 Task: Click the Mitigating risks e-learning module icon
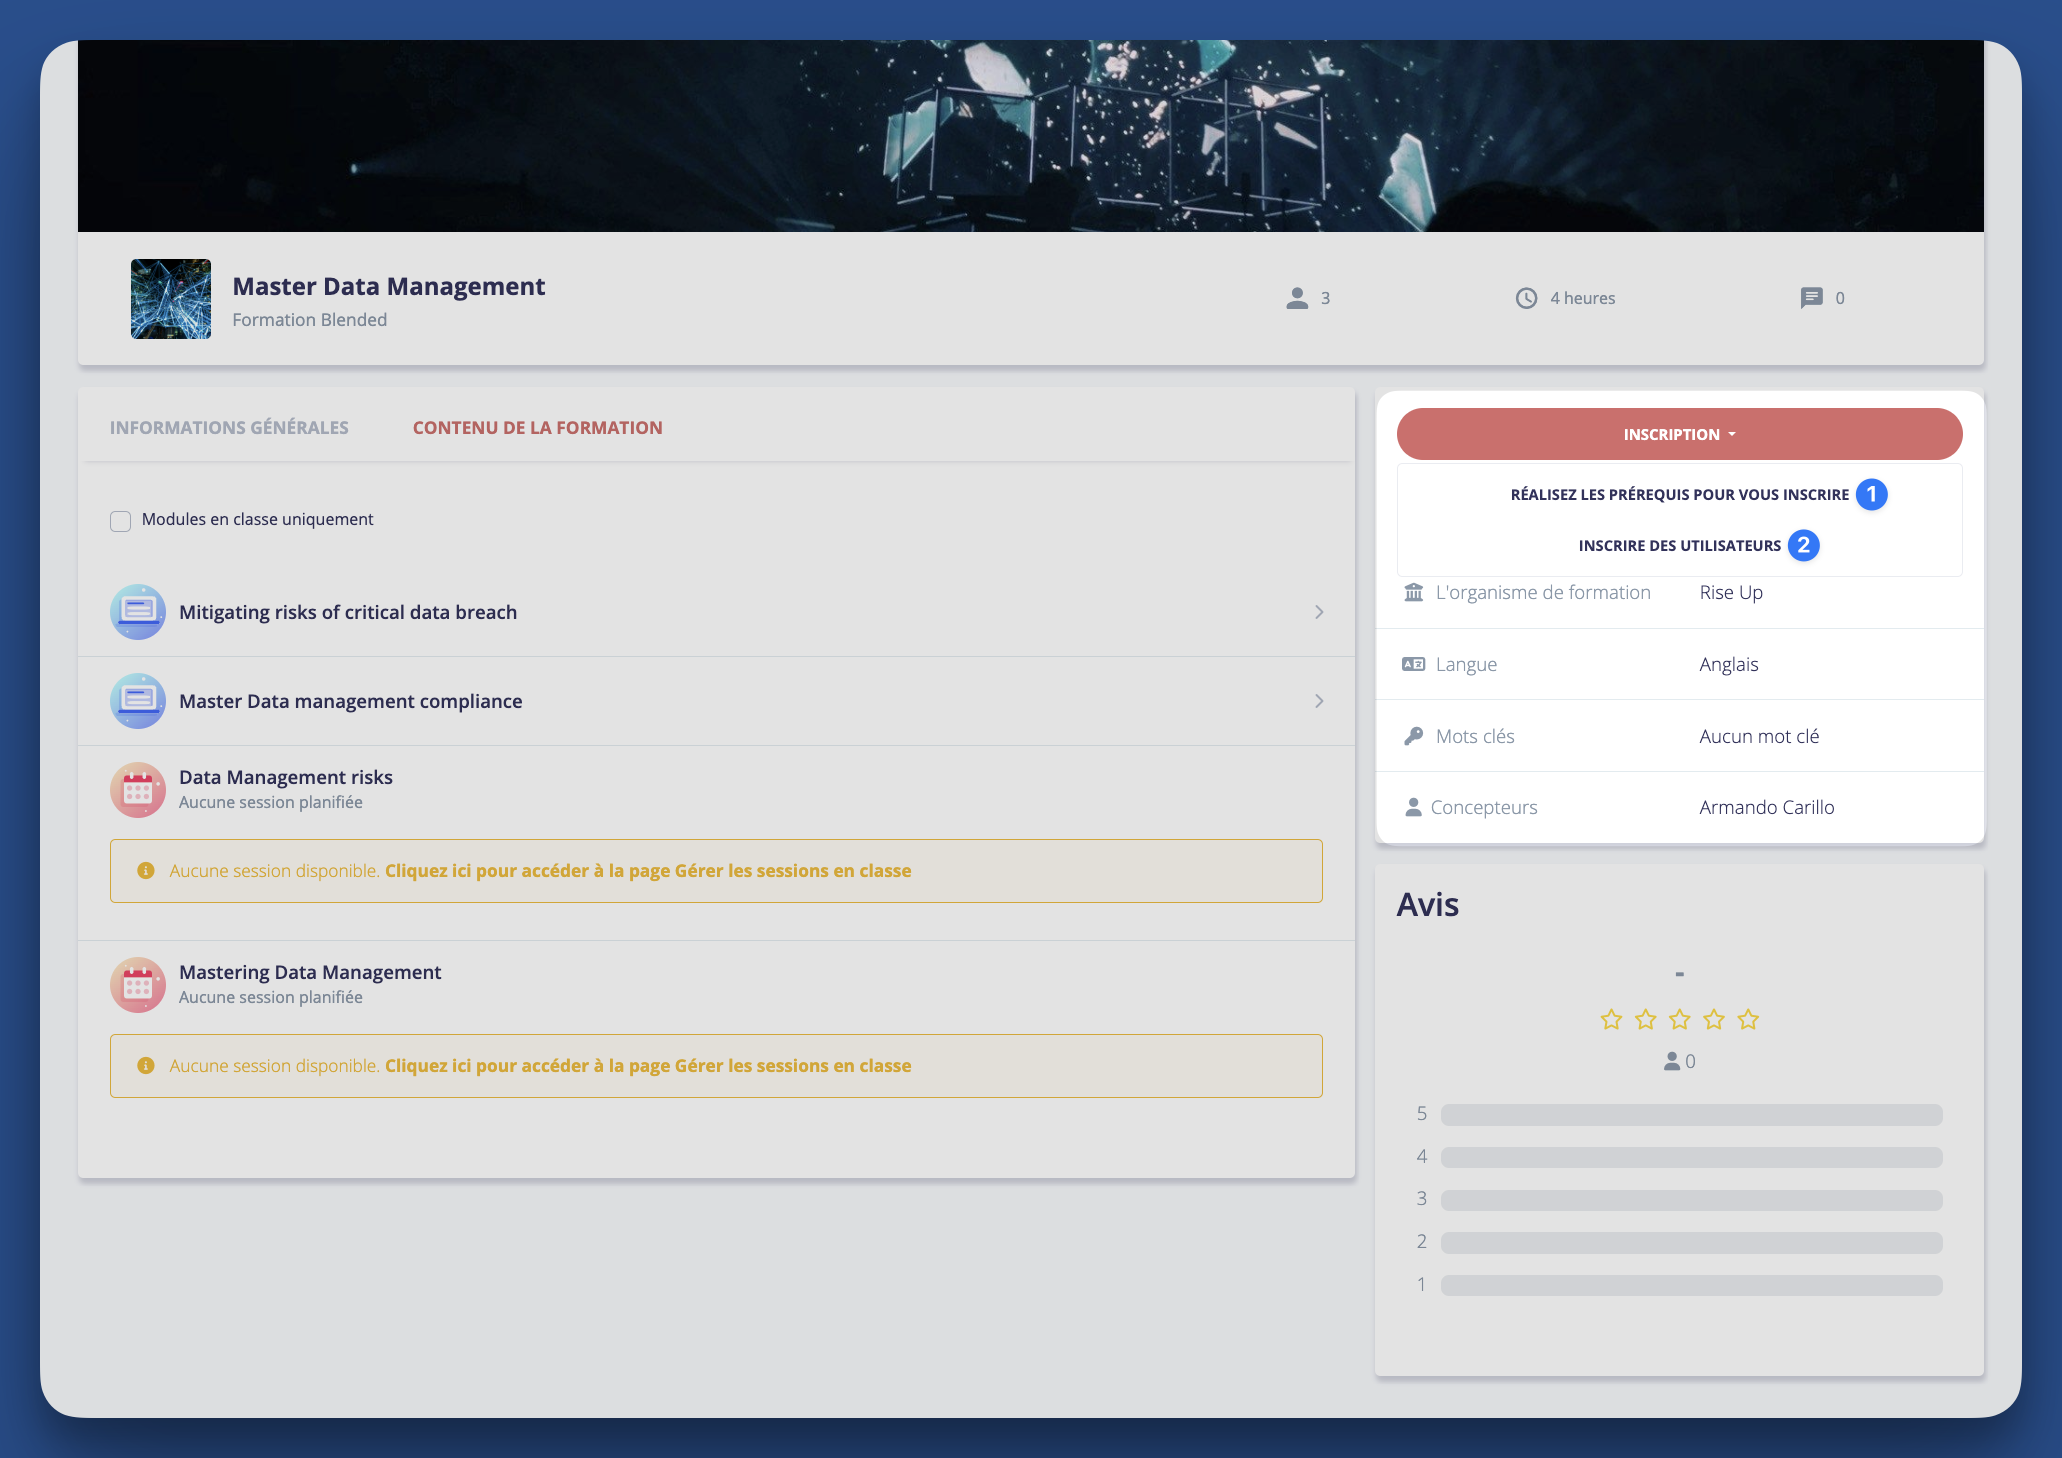click(x=138, y=612)
